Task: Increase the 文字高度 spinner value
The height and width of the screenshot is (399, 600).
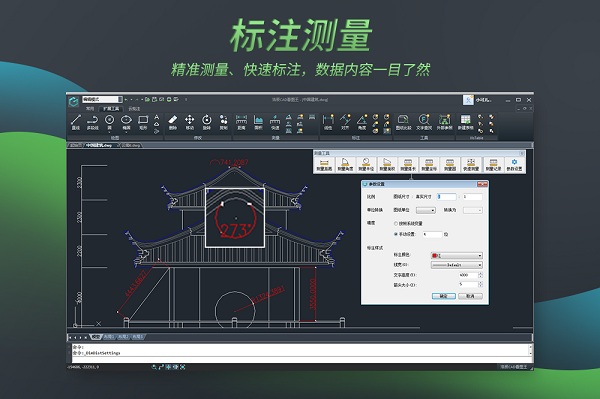Action: pyautogui.click(x=481, y=274)
